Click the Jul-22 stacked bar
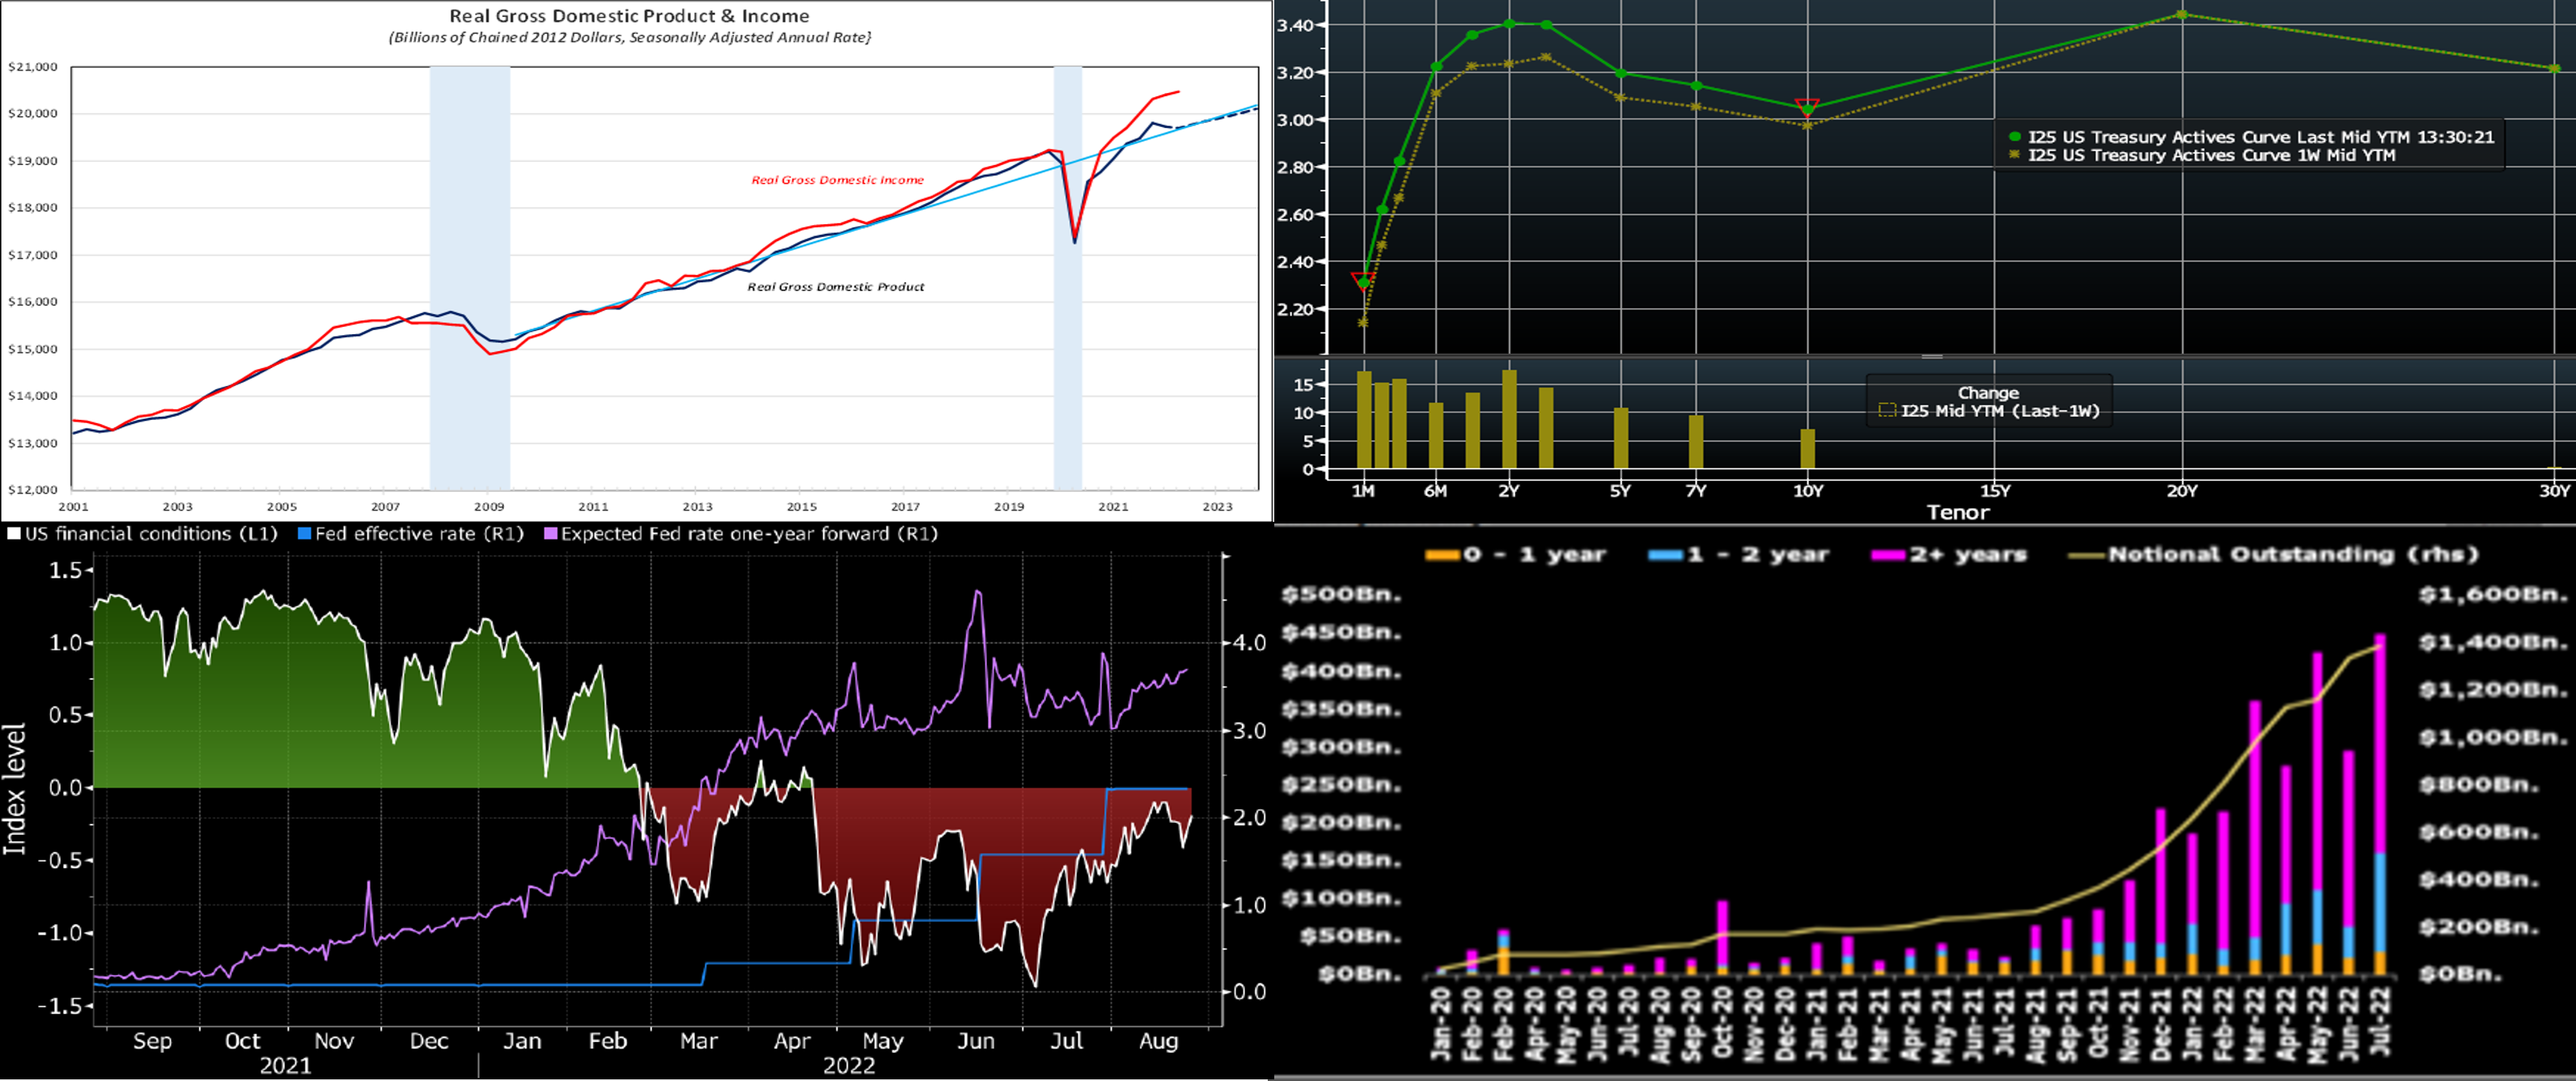 [2380, 800]
